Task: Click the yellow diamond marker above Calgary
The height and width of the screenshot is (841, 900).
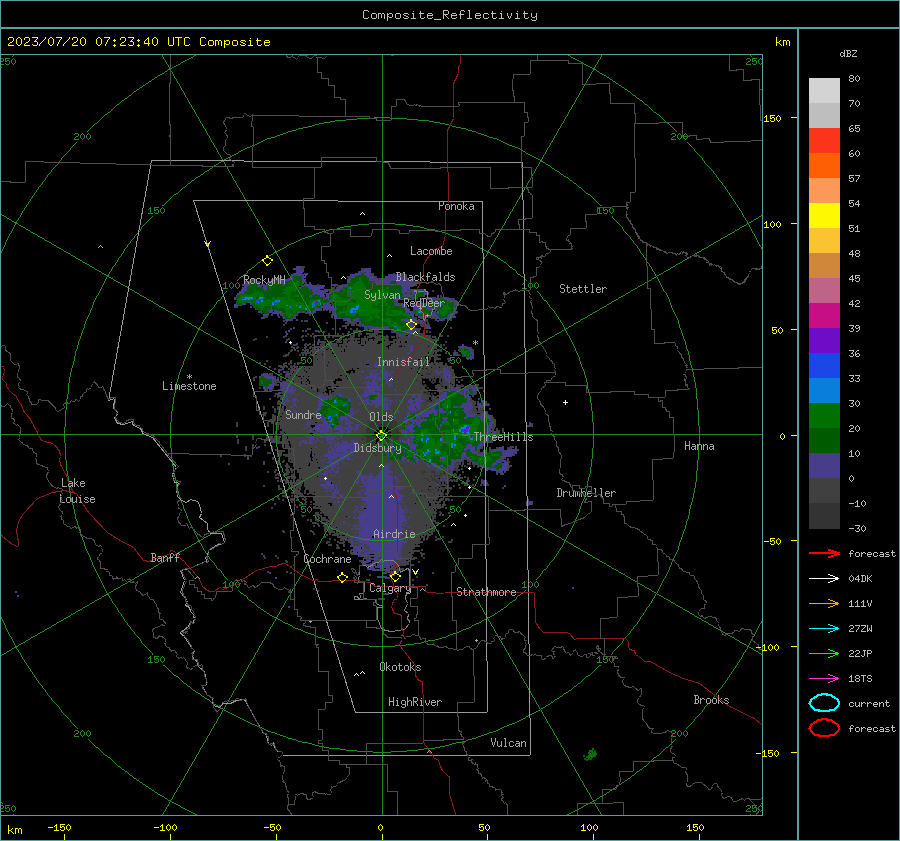Action: 395,576
